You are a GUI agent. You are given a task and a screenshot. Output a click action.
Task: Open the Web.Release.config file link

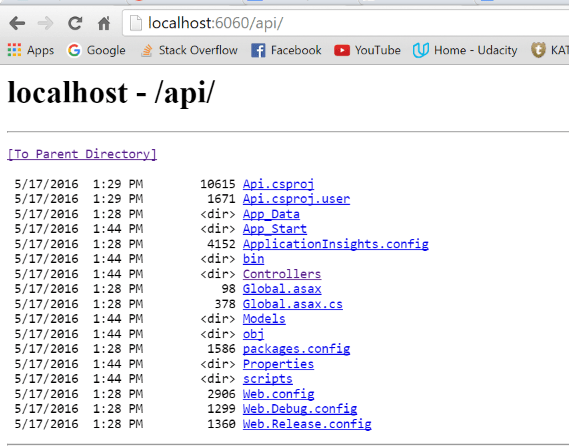tap(307, 424)
